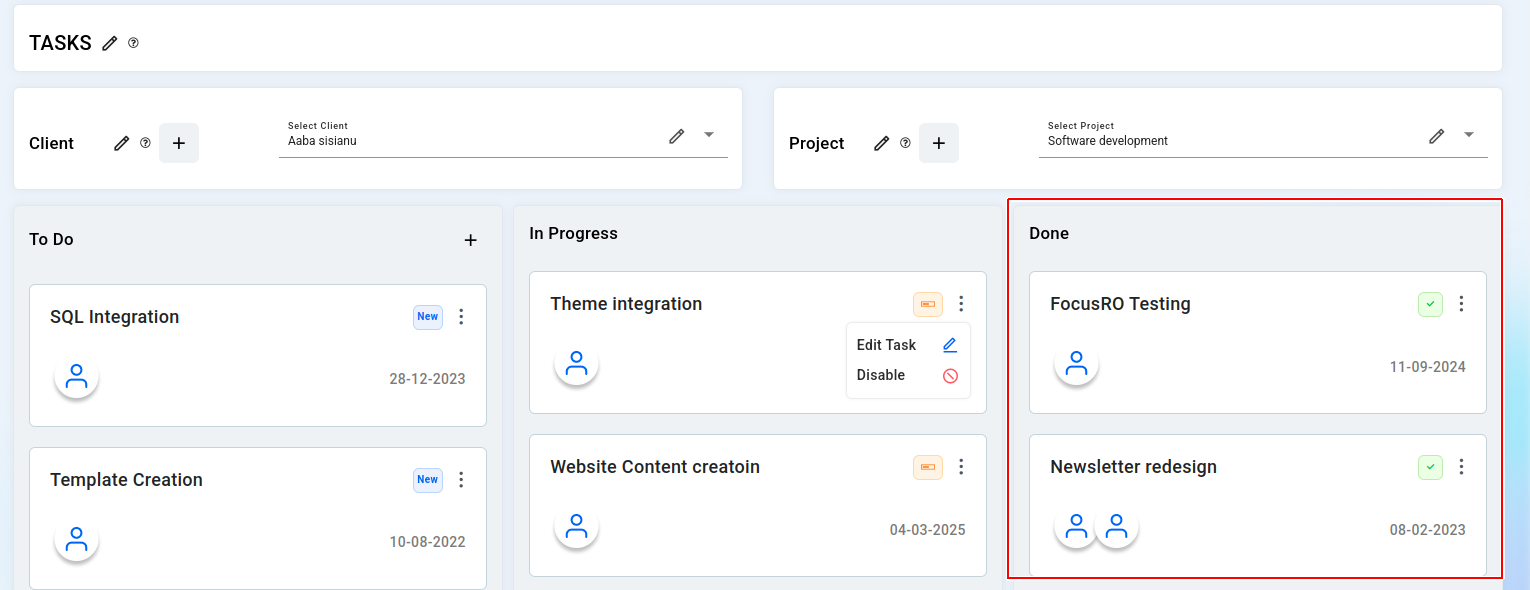
Task: Click the plus button in Client panel
Action: pyautogui.click(x=179, y=143)
